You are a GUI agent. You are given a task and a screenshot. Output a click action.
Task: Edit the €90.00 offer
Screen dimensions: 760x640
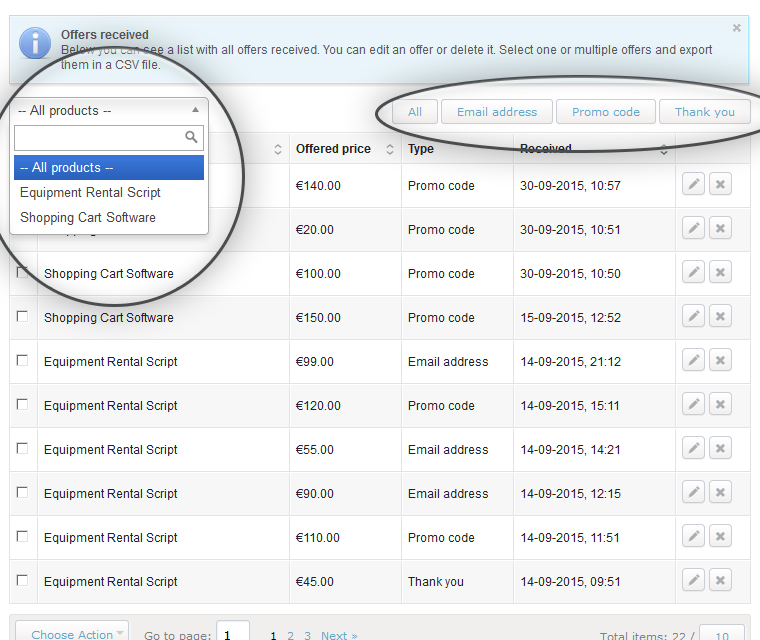[x=693, y=493]
